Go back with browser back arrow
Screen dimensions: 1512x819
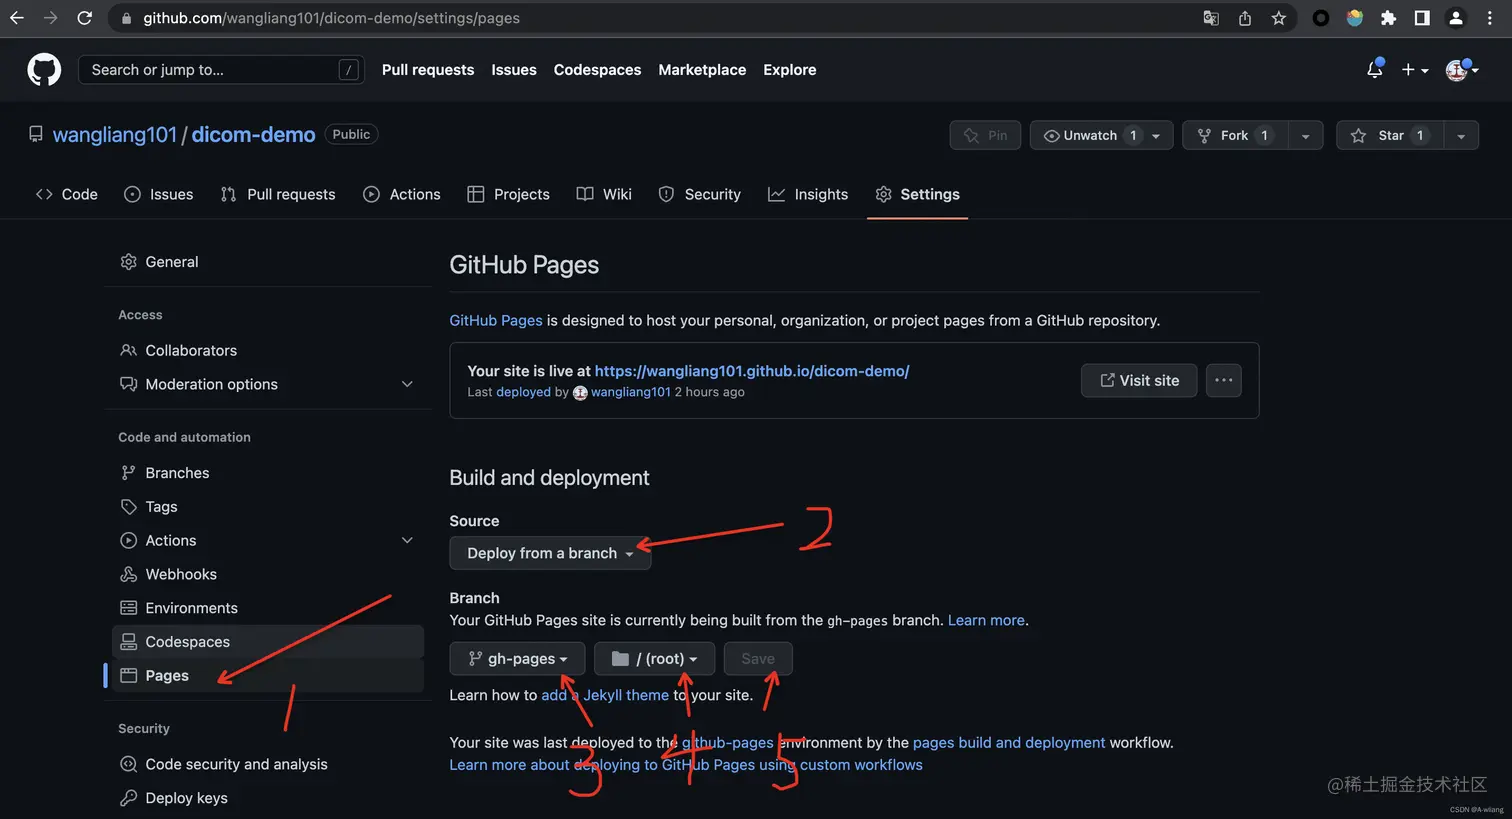point(17,18)
